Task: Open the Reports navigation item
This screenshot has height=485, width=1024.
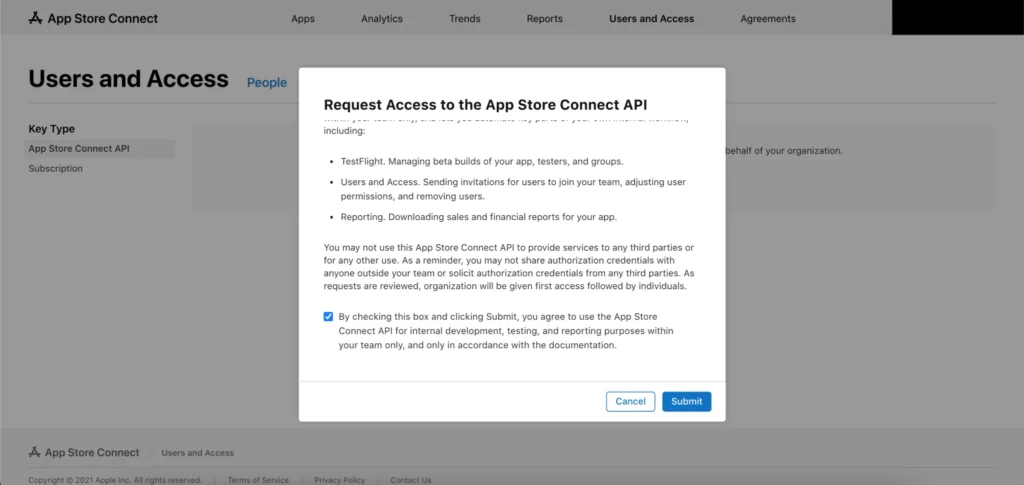Action: click(x=545, y=19)
